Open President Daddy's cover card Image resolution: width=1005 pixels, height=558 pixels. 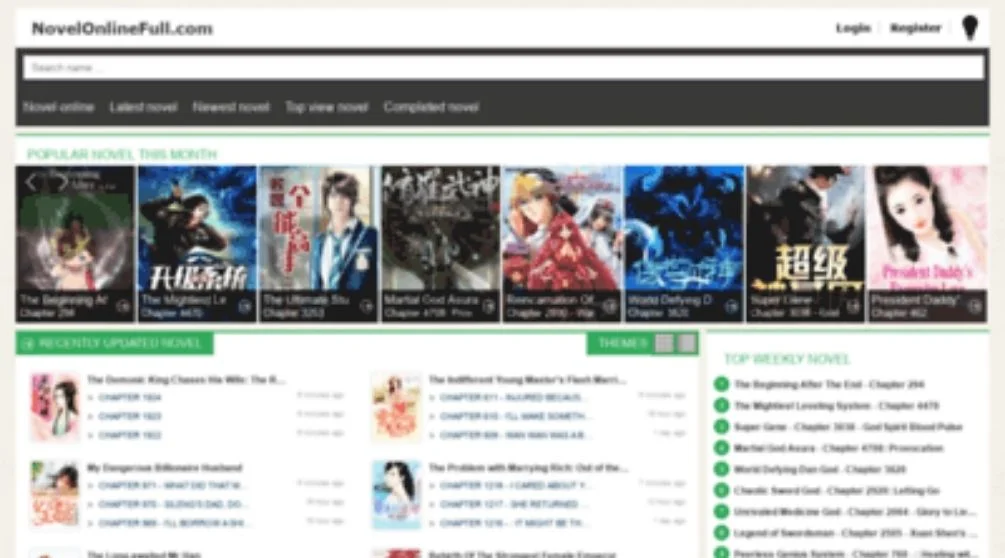928,243
